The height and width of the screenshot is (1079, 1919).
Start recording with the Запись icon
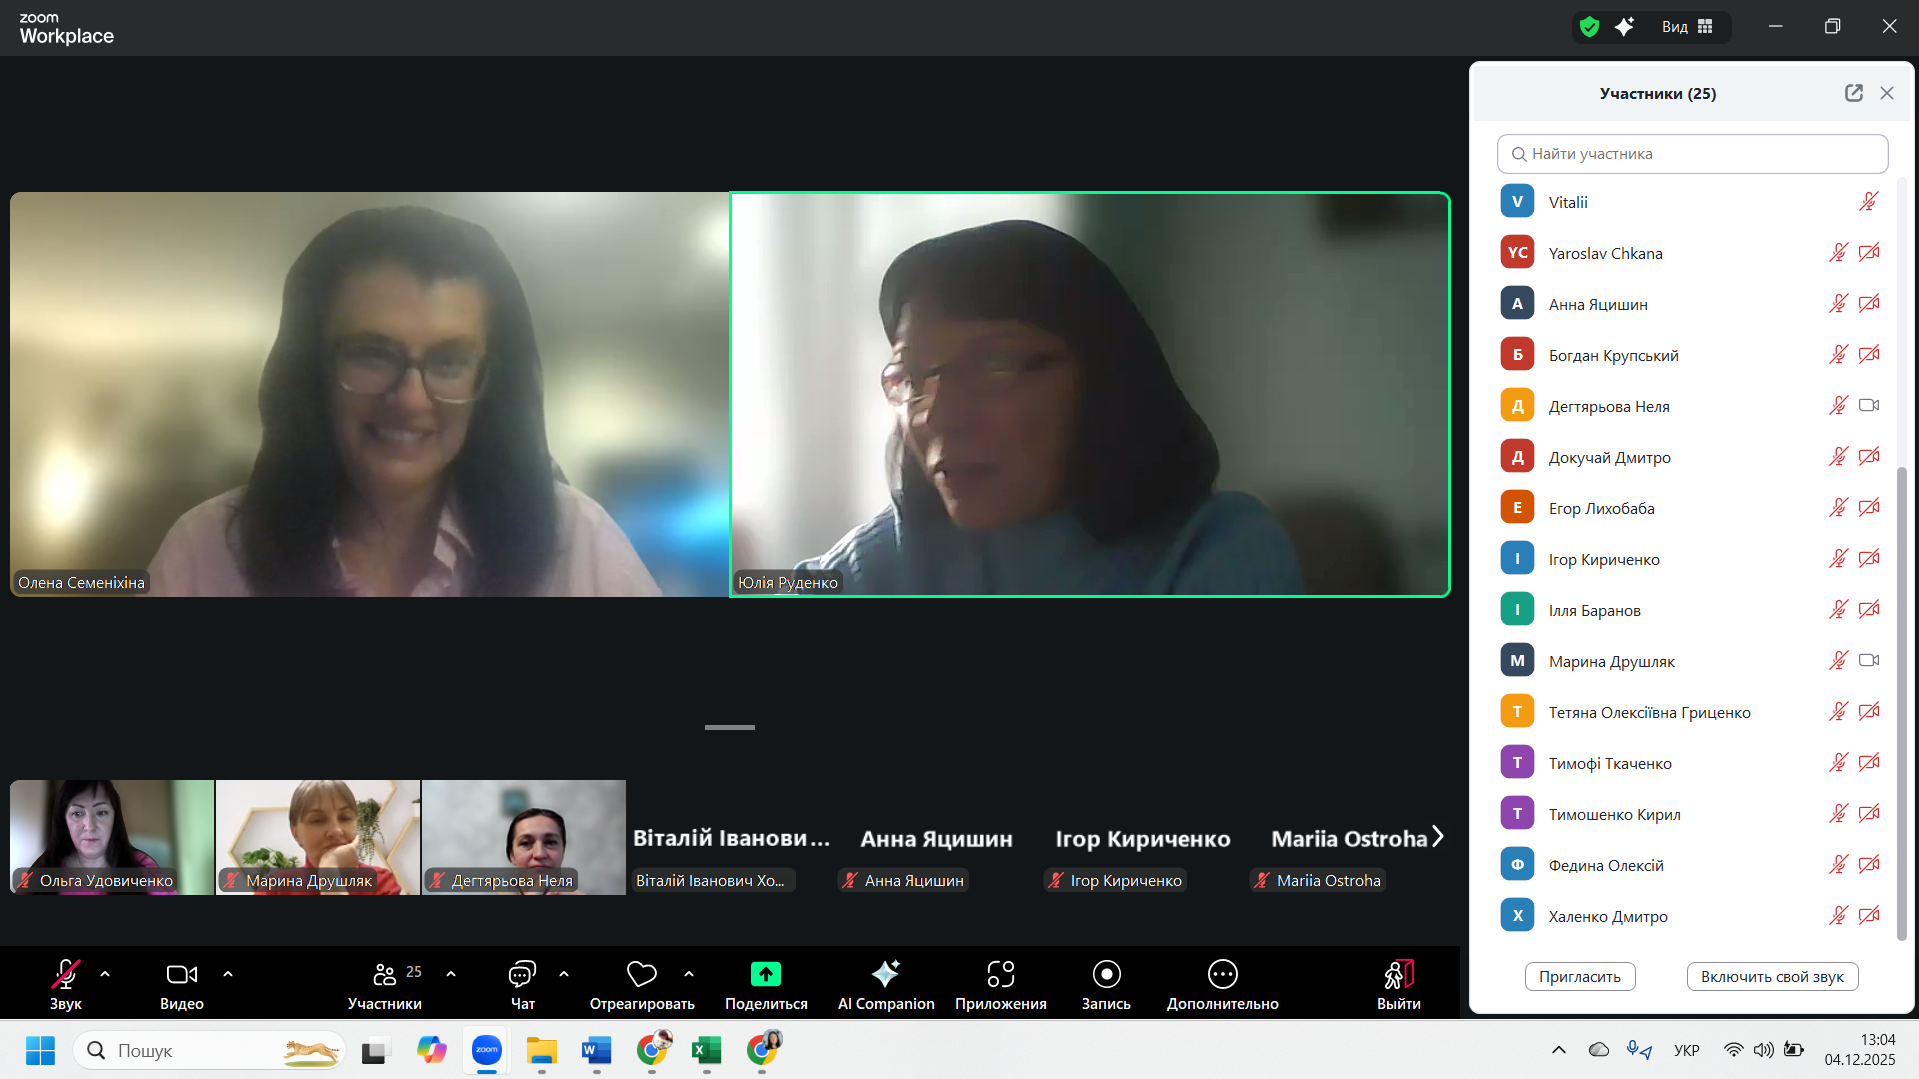(x=1106, y=975)
